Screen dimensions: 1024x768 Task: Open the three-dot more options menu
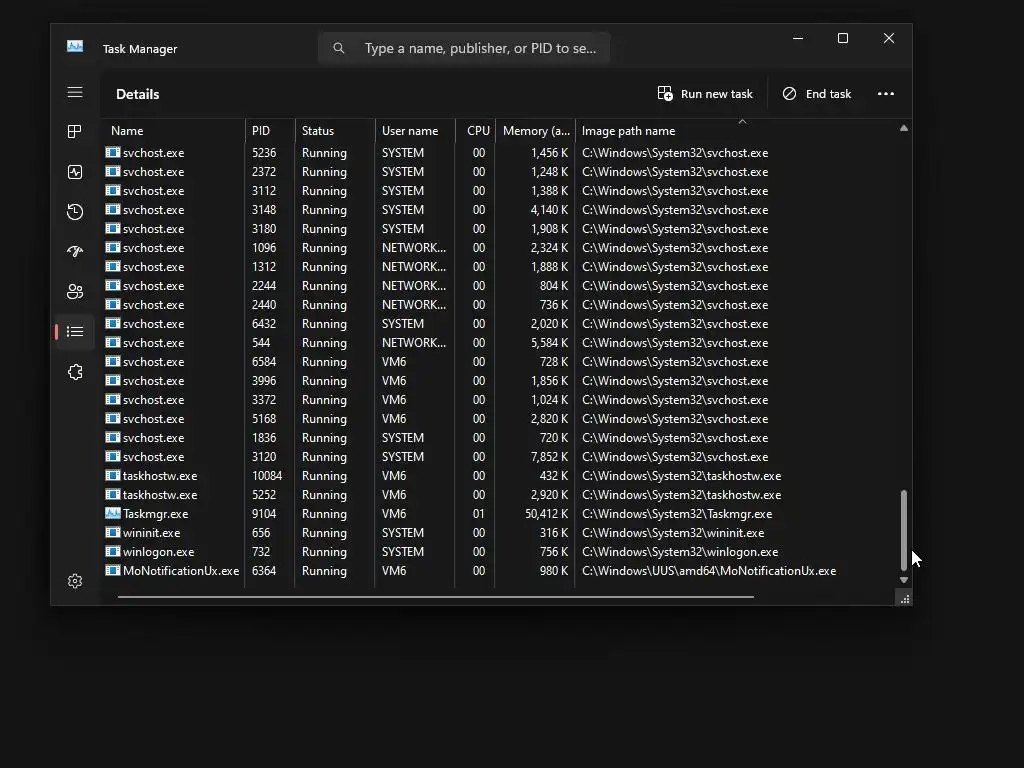click(886, 94)
